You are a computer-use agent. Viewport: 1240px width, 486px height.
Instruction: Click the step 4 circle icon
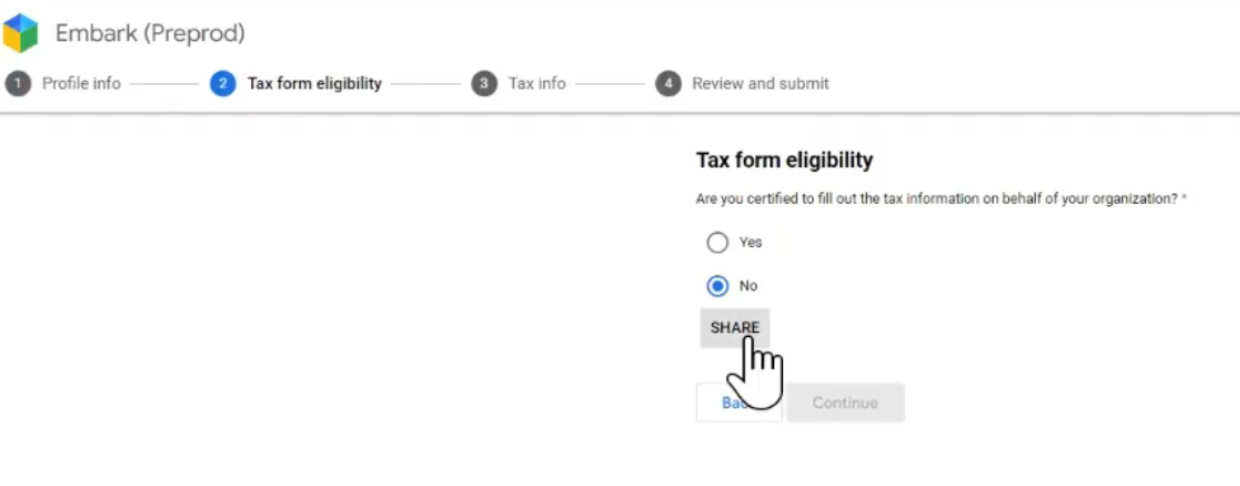pos(668,84)
